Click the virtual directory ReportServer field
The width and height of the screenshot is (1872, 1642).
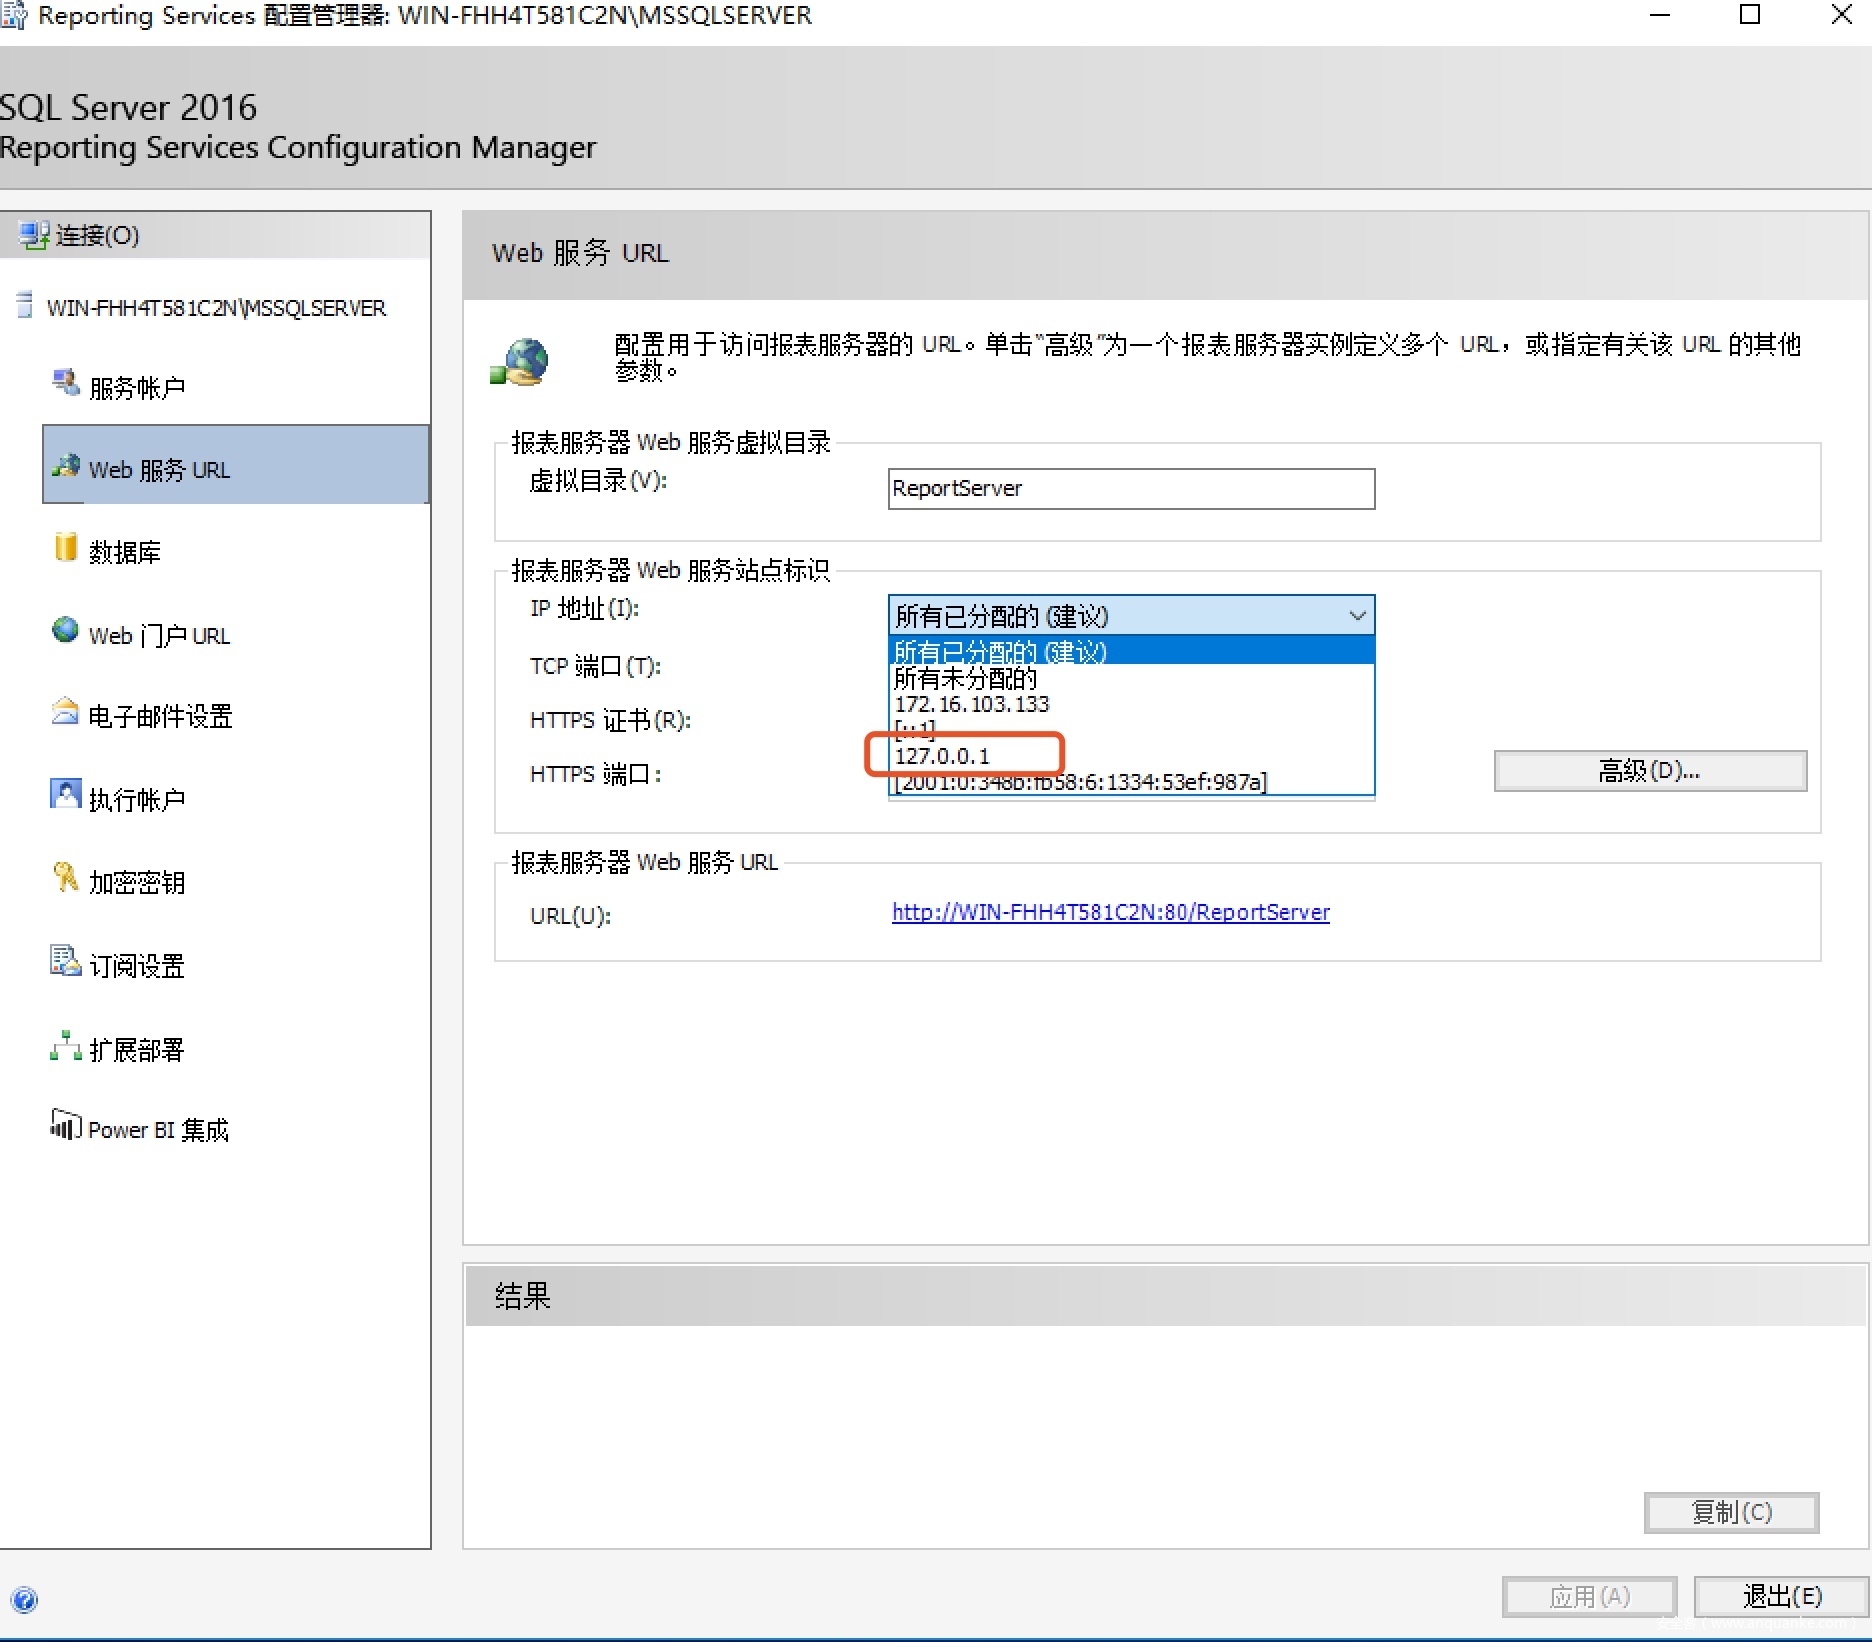(x=1131, y=489)
